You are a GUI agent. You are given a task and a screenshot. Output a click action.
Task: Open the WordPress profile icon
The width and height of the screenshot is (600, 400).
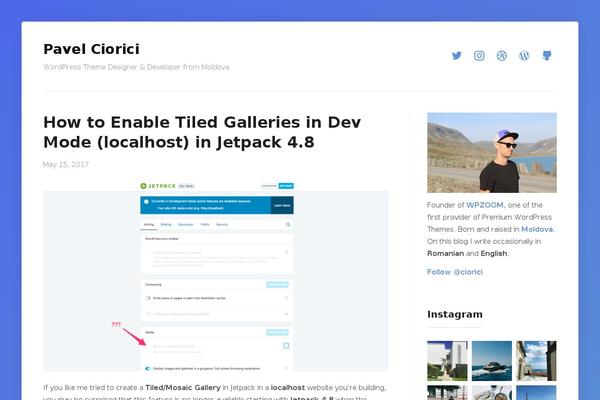pos(524,56)
